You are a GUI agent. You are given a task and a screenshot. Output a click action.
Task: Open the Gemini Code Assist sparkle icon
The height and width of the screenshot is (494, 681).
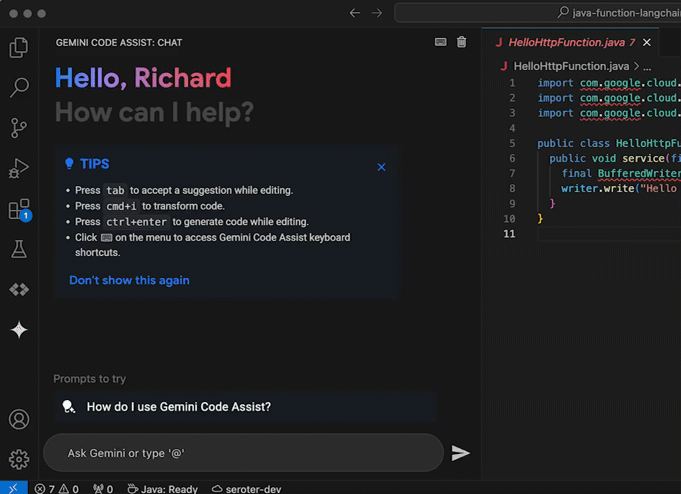19,330
